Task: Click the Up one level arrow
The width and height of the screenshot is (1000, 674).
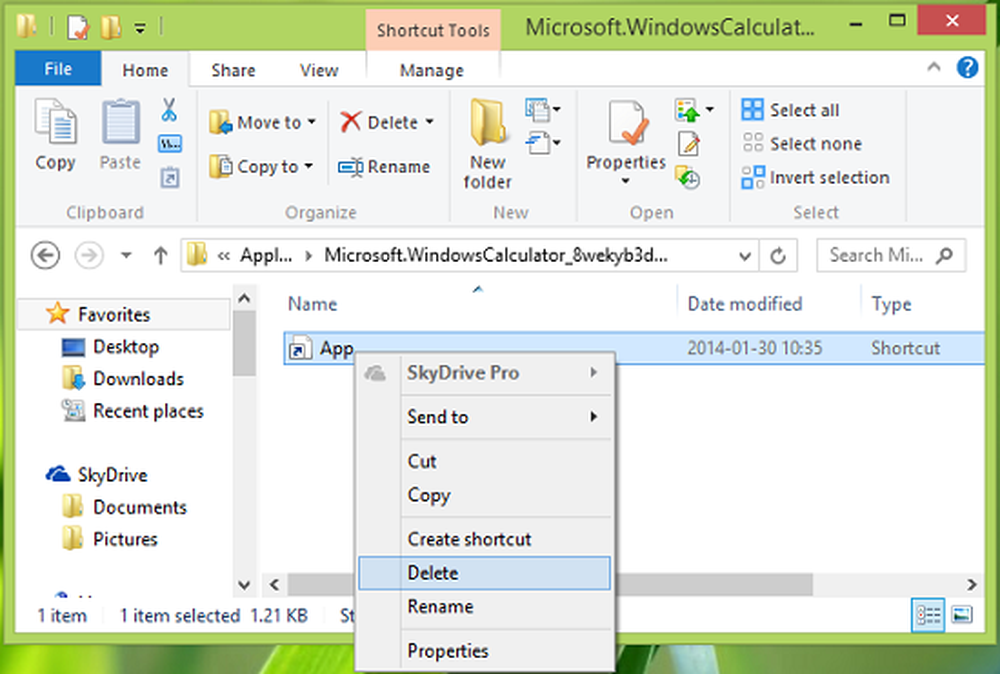Action: (x=161, y=256)
